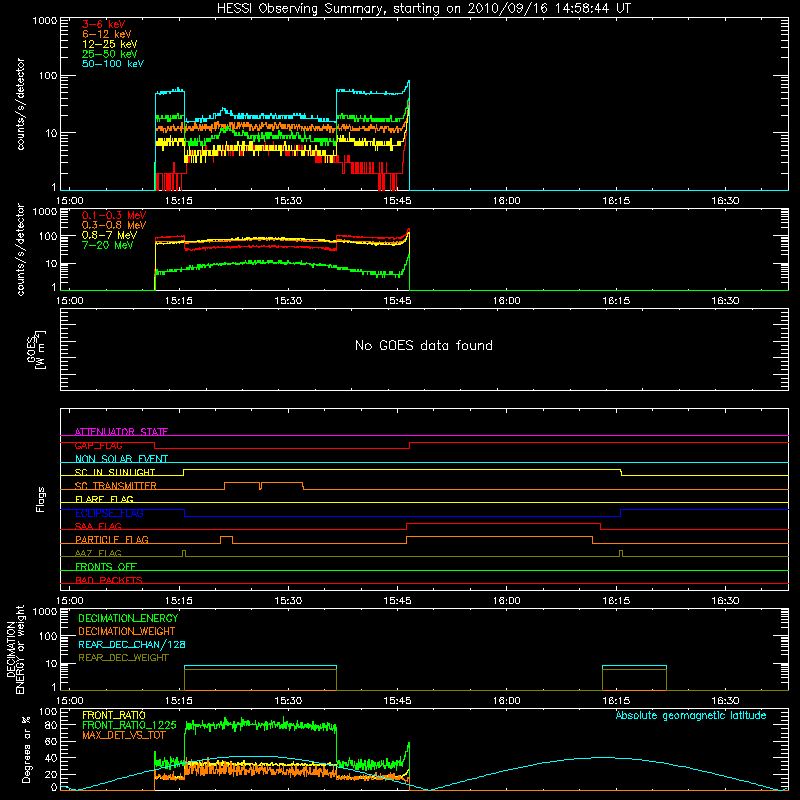Click the MAX_DET_VS_TOT legend label
Screen dimensions: 800x800
pyautogui.click(x=124, y=735)
